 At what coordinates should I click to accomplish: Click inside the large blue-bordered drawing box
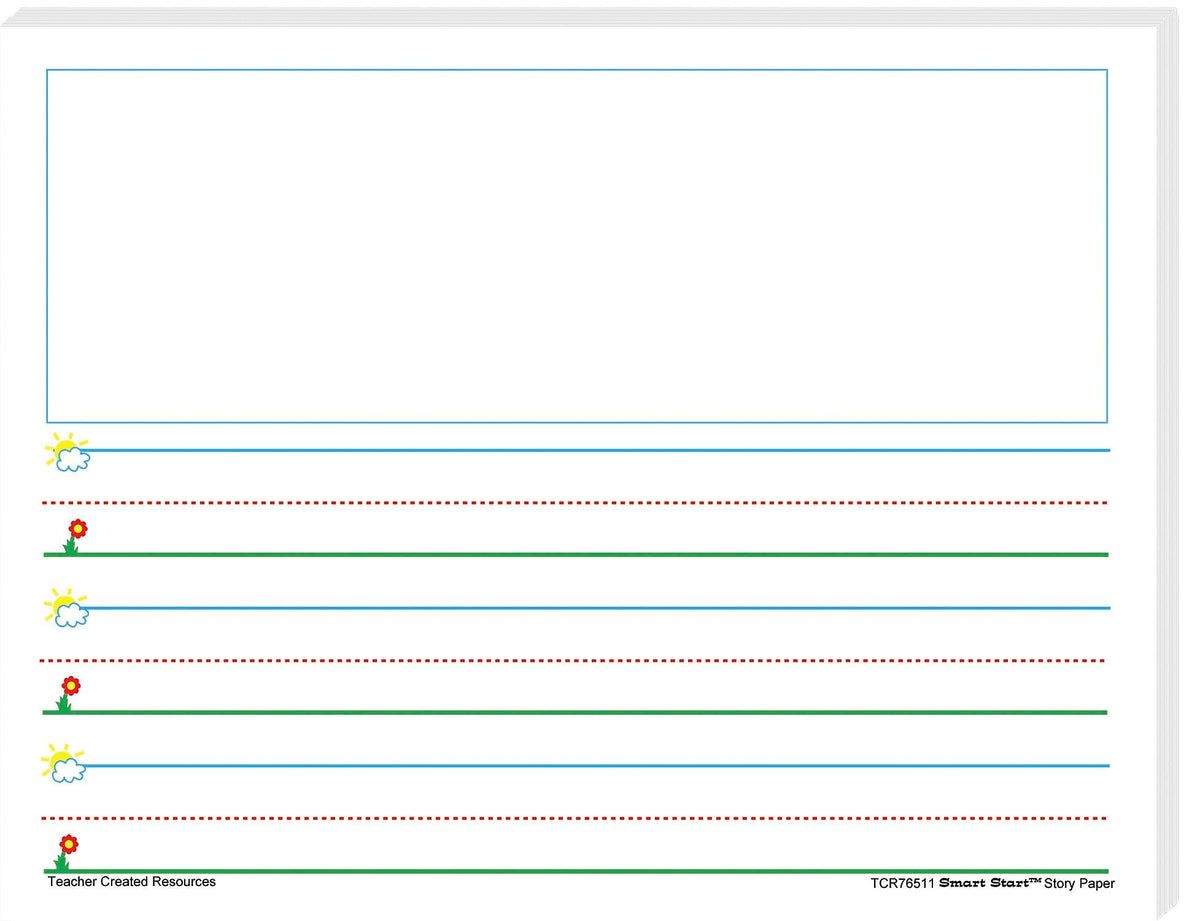click(x=576, y=246)
